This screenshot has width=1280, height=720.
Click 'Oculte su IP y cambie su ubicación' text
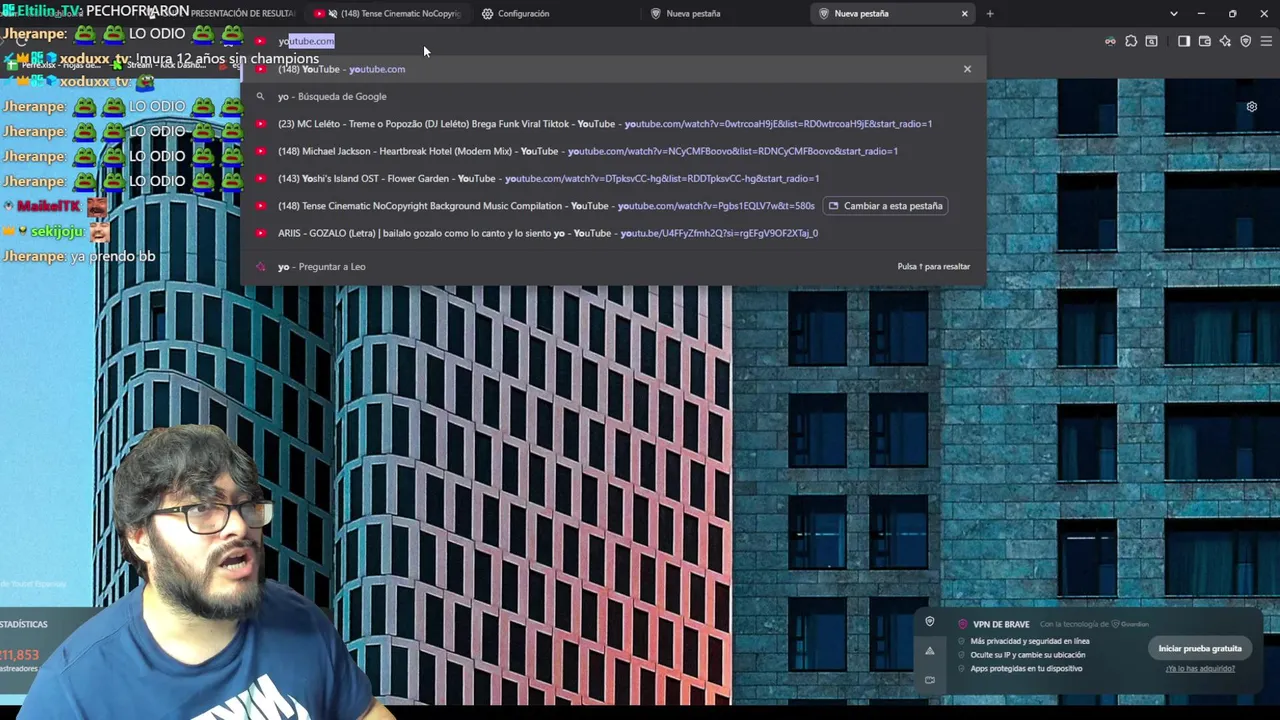(1027, 655)
